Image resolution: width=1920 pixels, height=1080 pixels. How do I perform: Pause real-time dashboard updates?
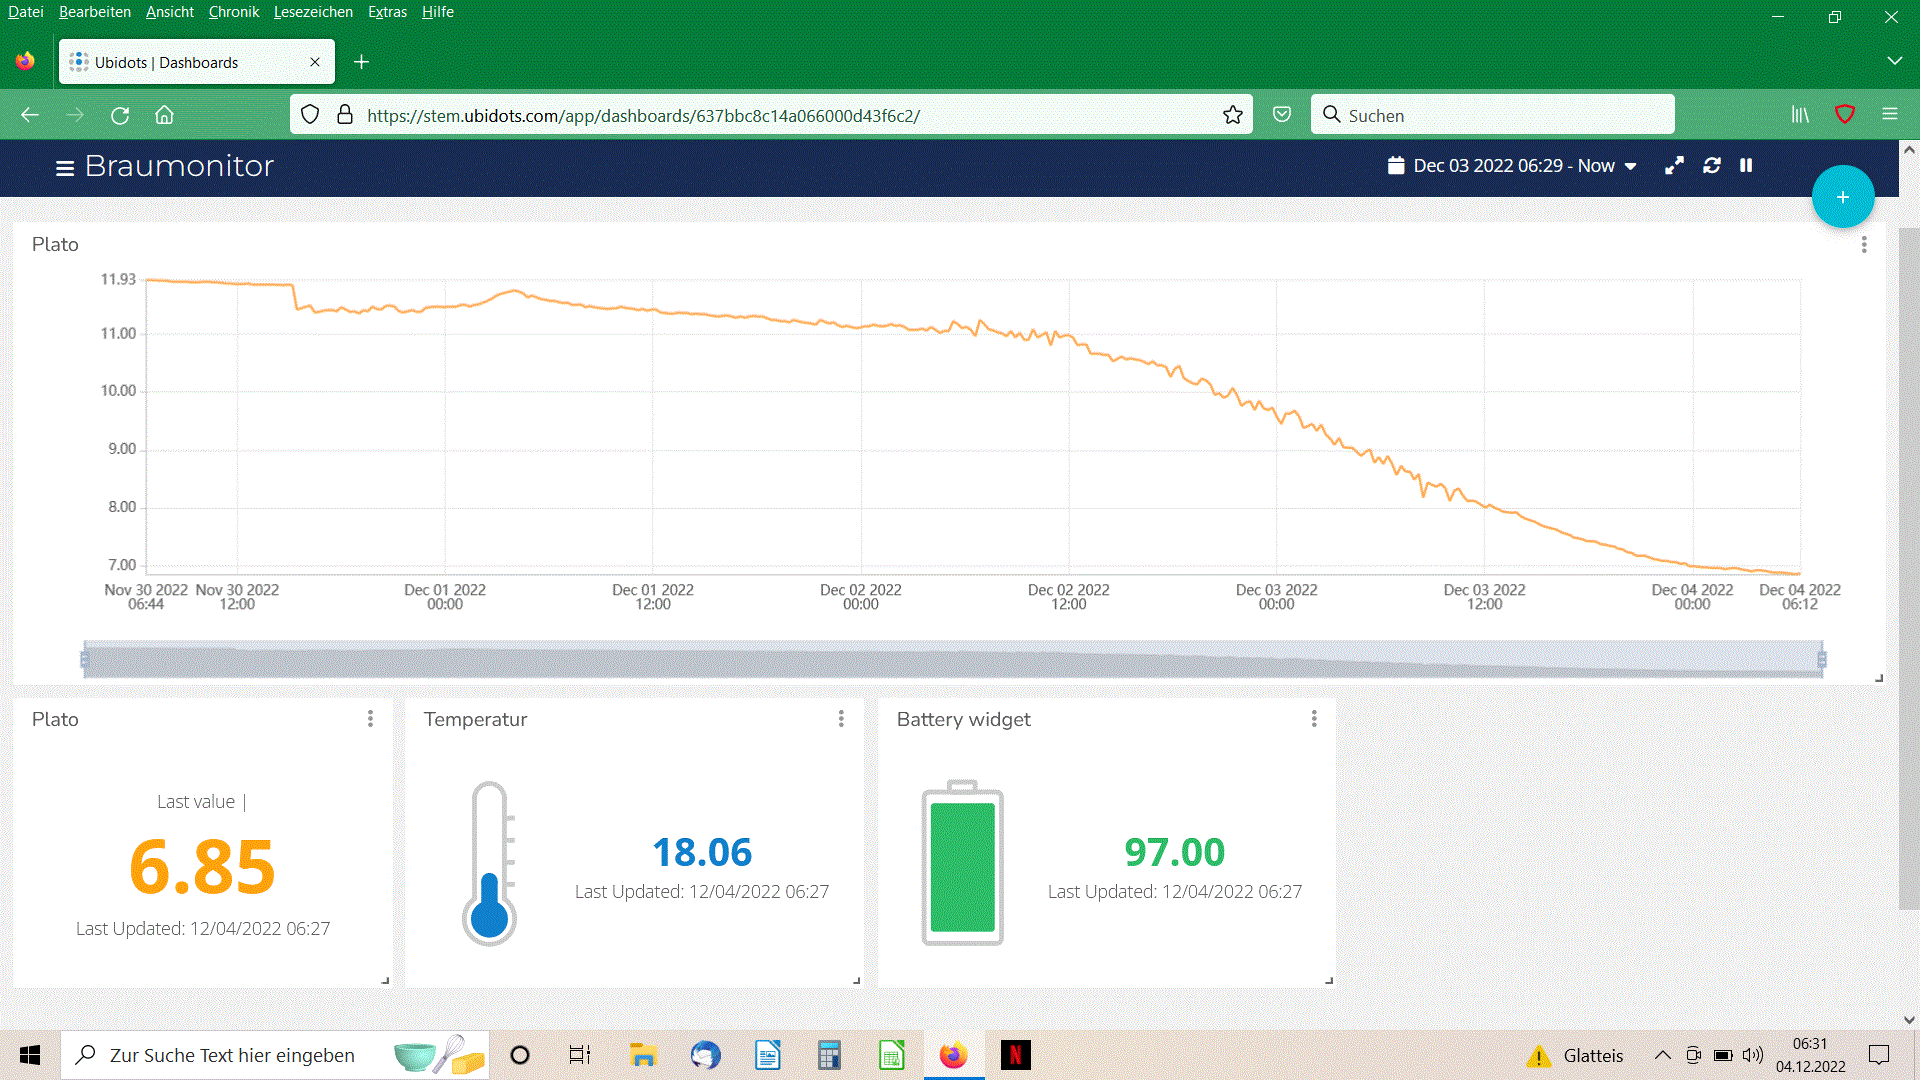[x=1746, y=166]
